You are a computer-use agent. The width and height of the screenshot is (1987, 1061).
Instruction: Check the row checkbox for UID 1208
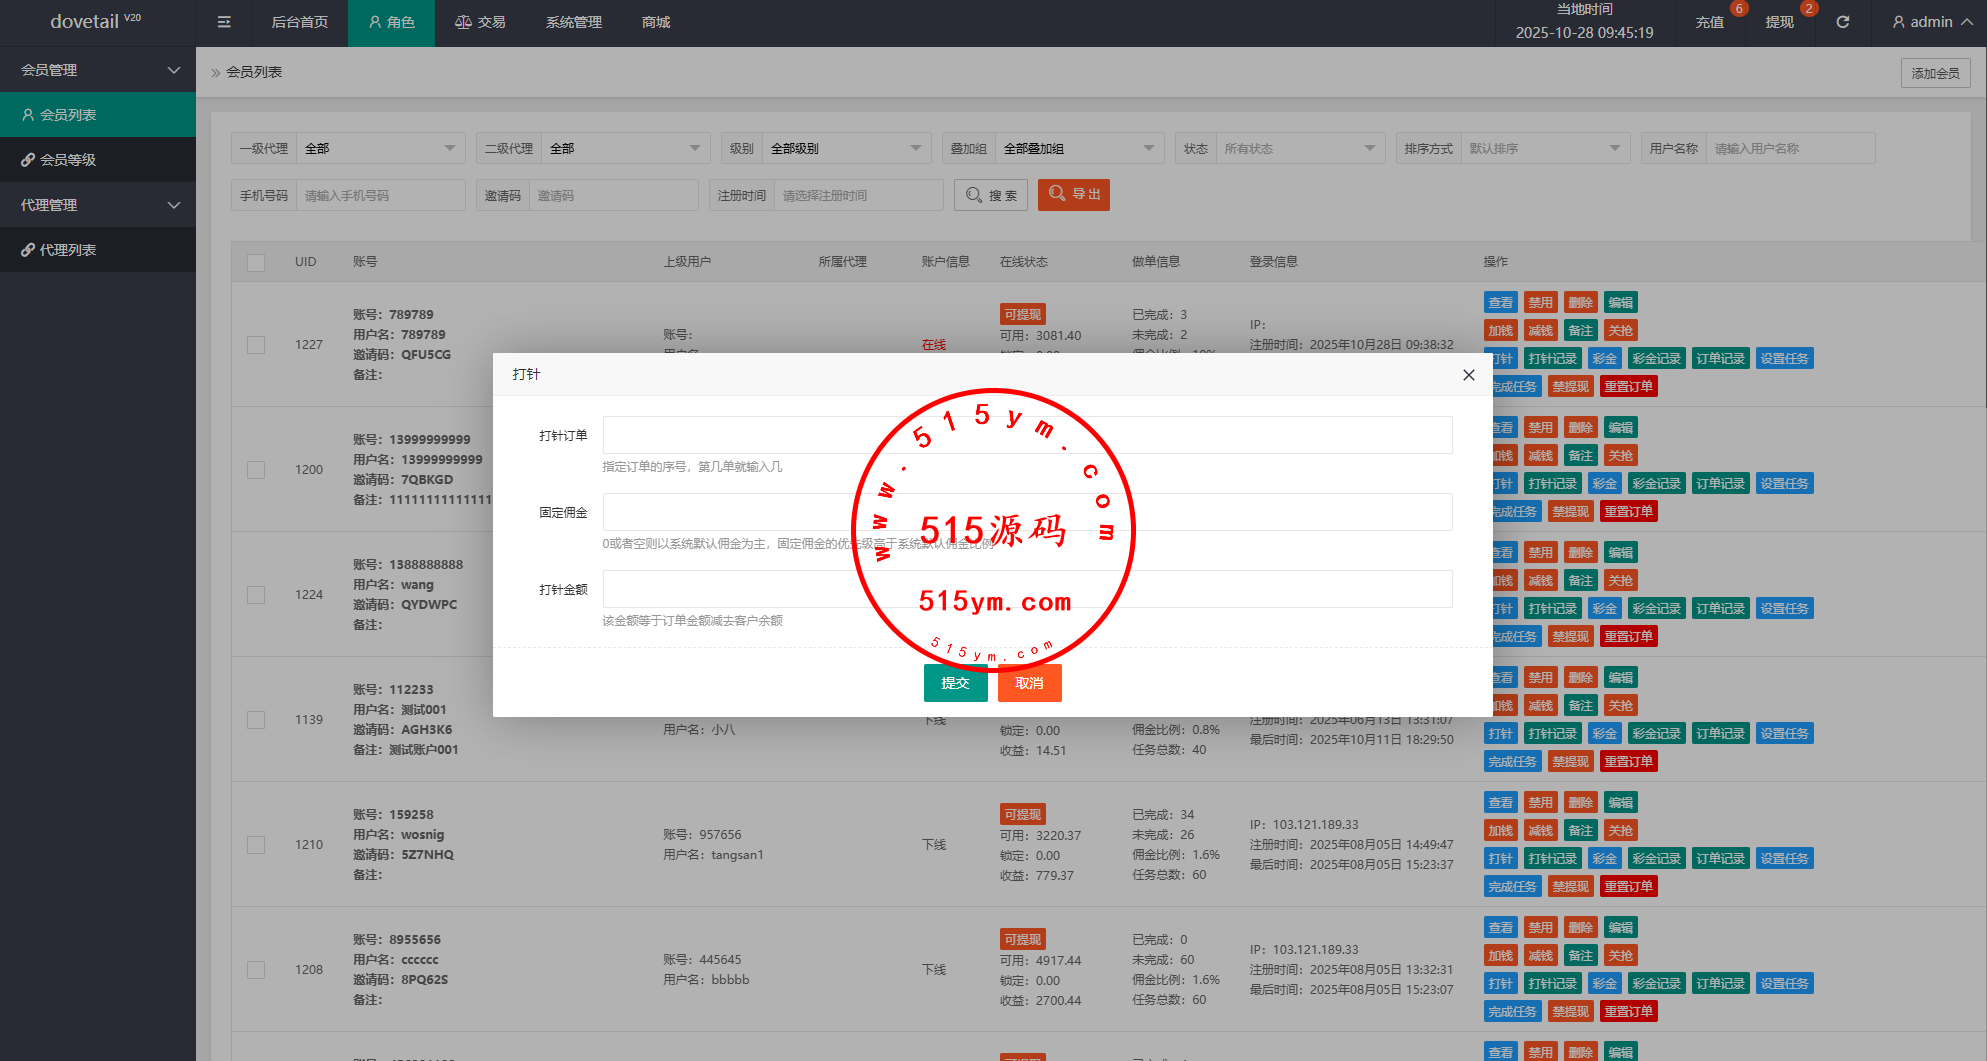click(256, 970)
